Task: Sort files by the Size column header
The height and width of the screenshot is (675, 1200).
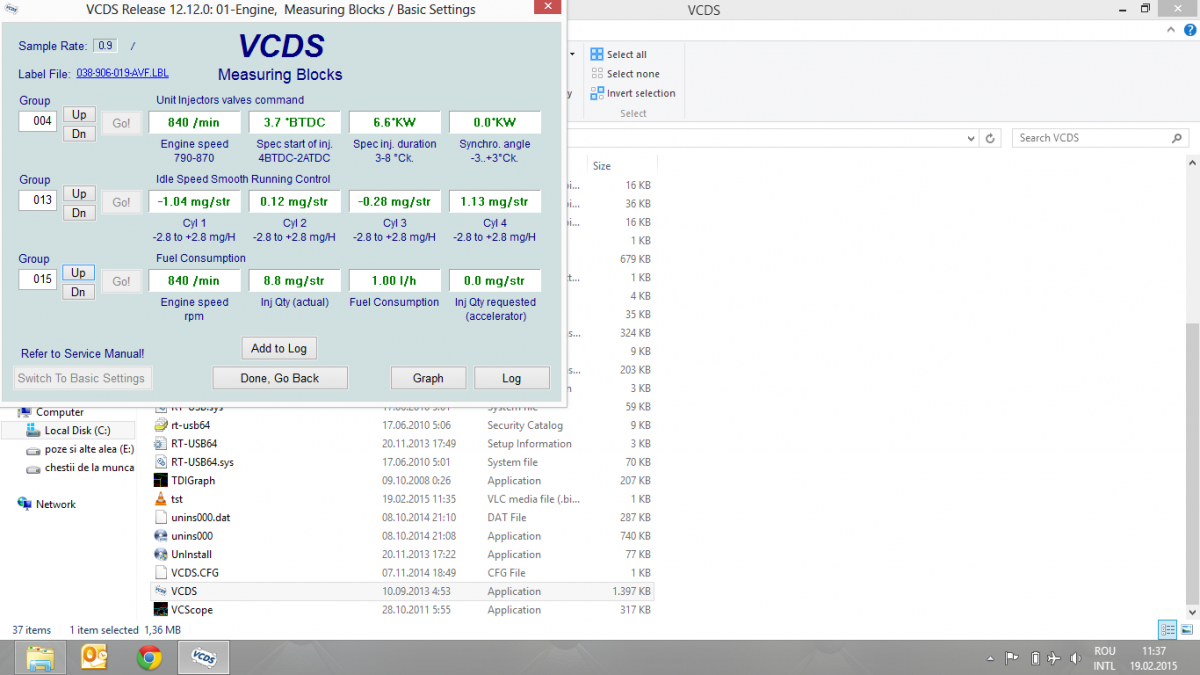Action: pos(602,166)
